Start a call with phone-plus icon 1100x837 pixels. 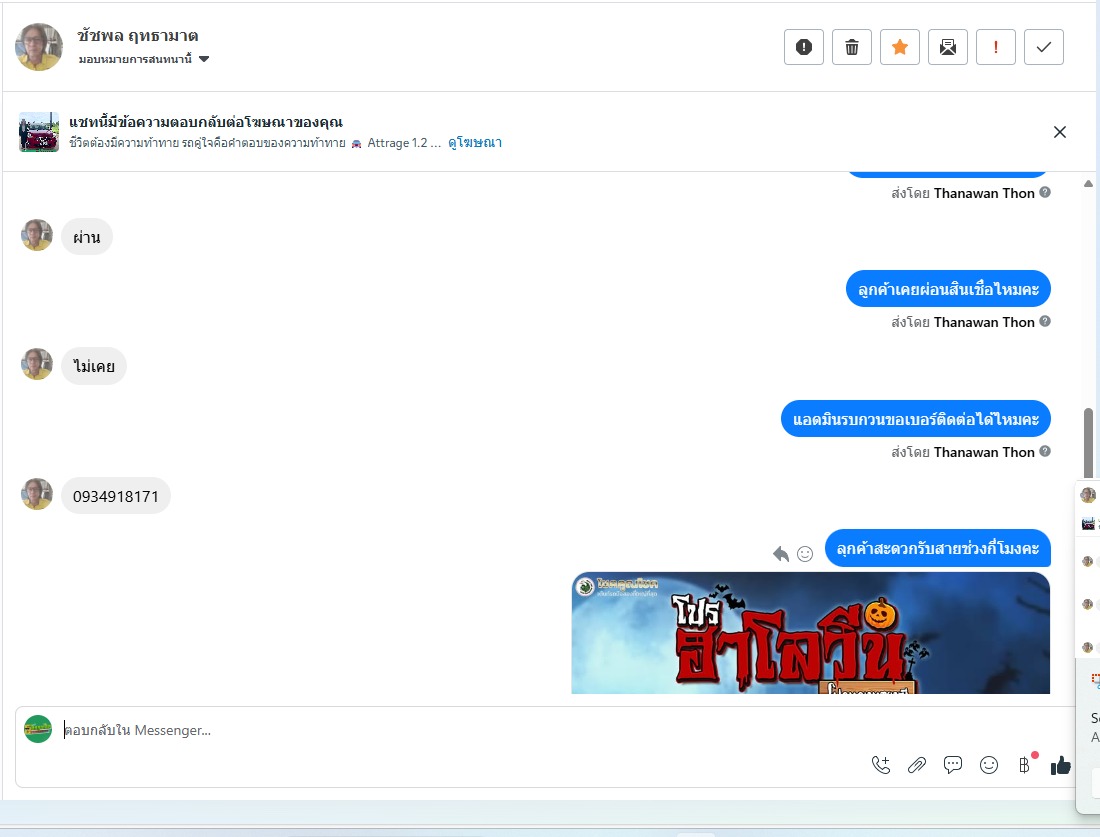click(881, 765)
